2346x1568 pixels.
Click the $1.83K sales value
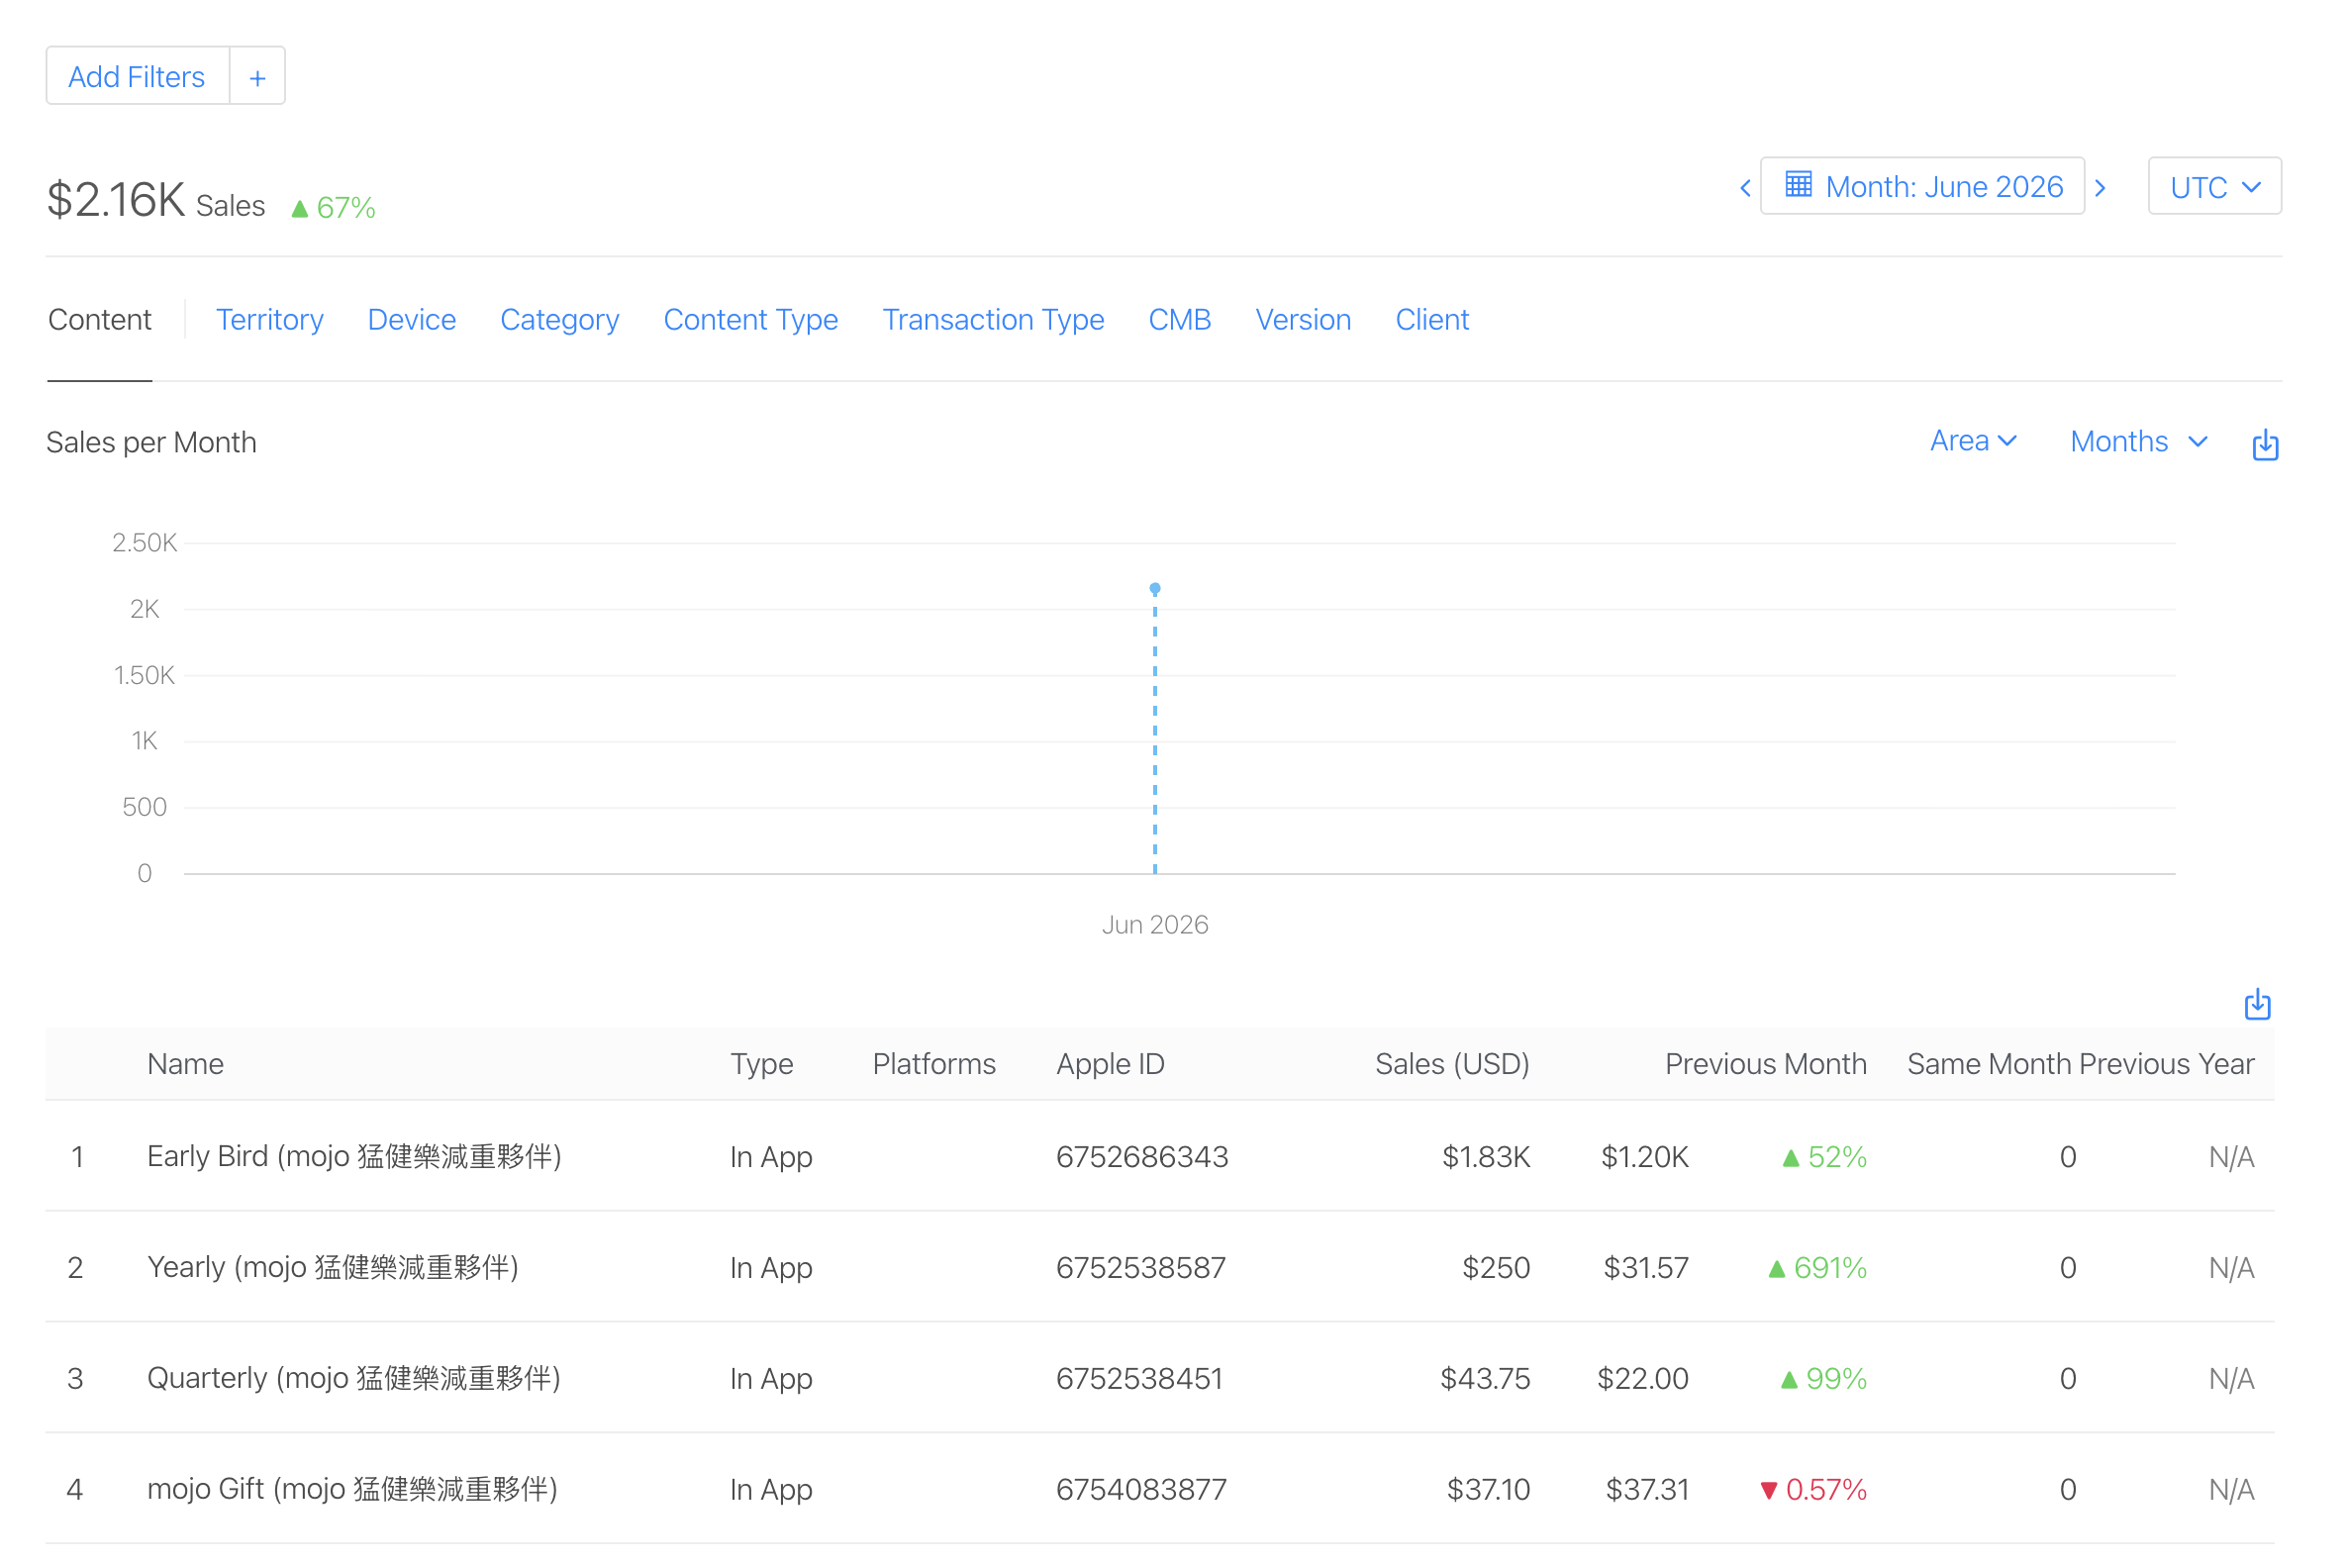click(1486, 1157)
